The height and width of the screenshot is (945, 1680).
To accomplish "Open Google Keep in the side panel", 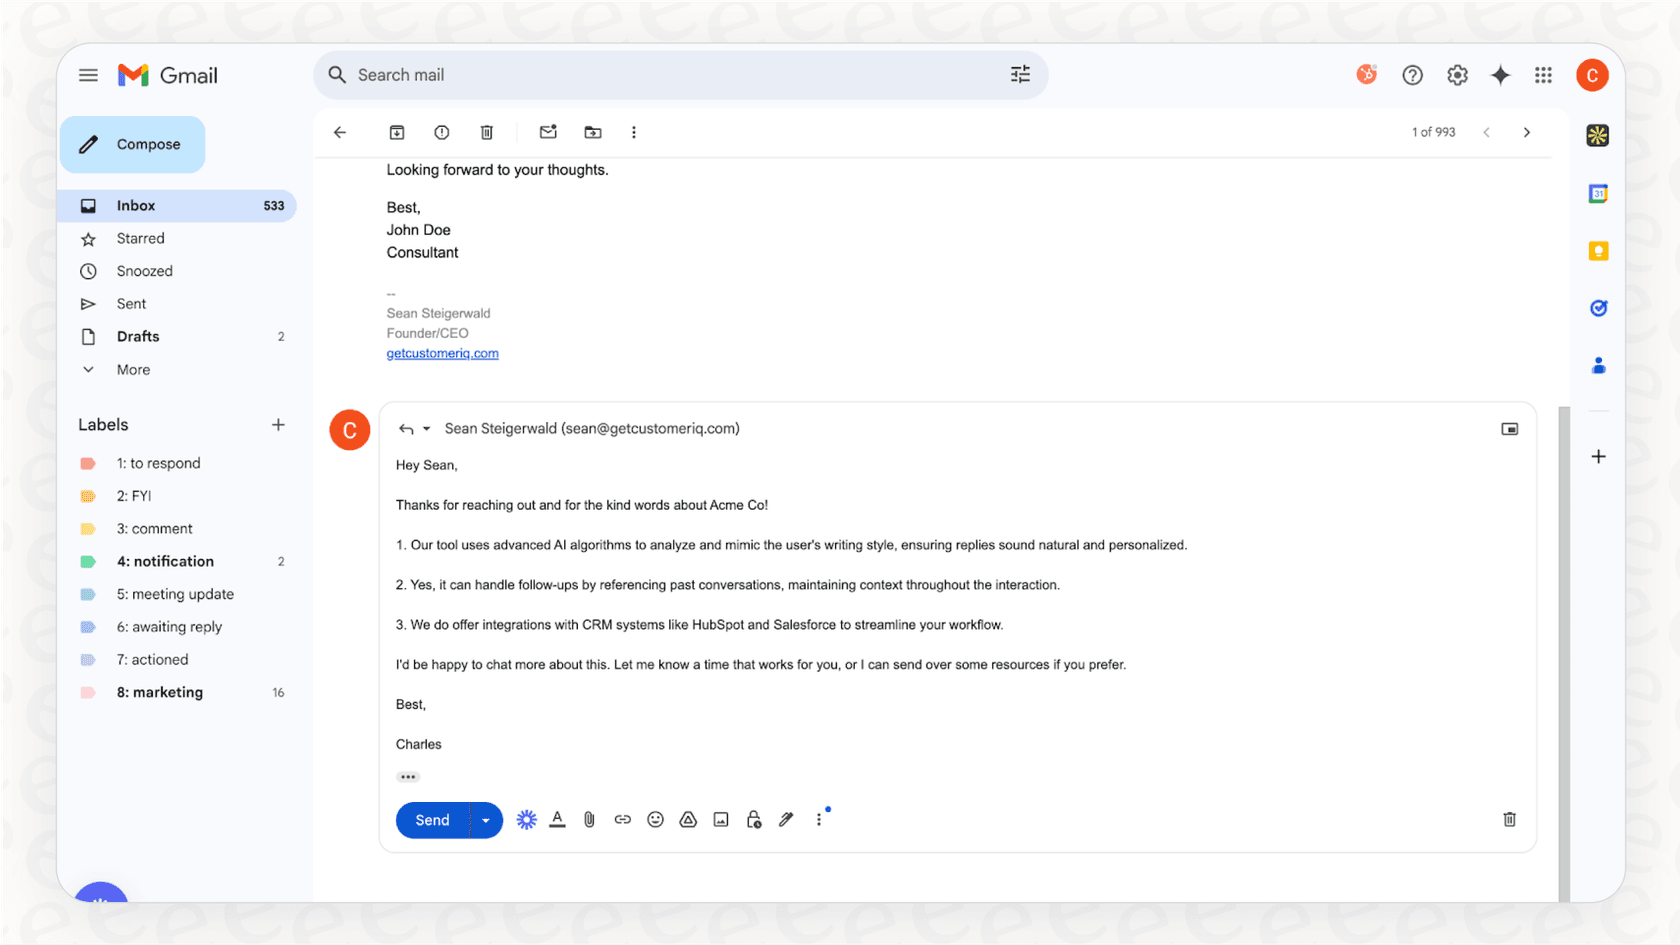I will (1597, 250).
